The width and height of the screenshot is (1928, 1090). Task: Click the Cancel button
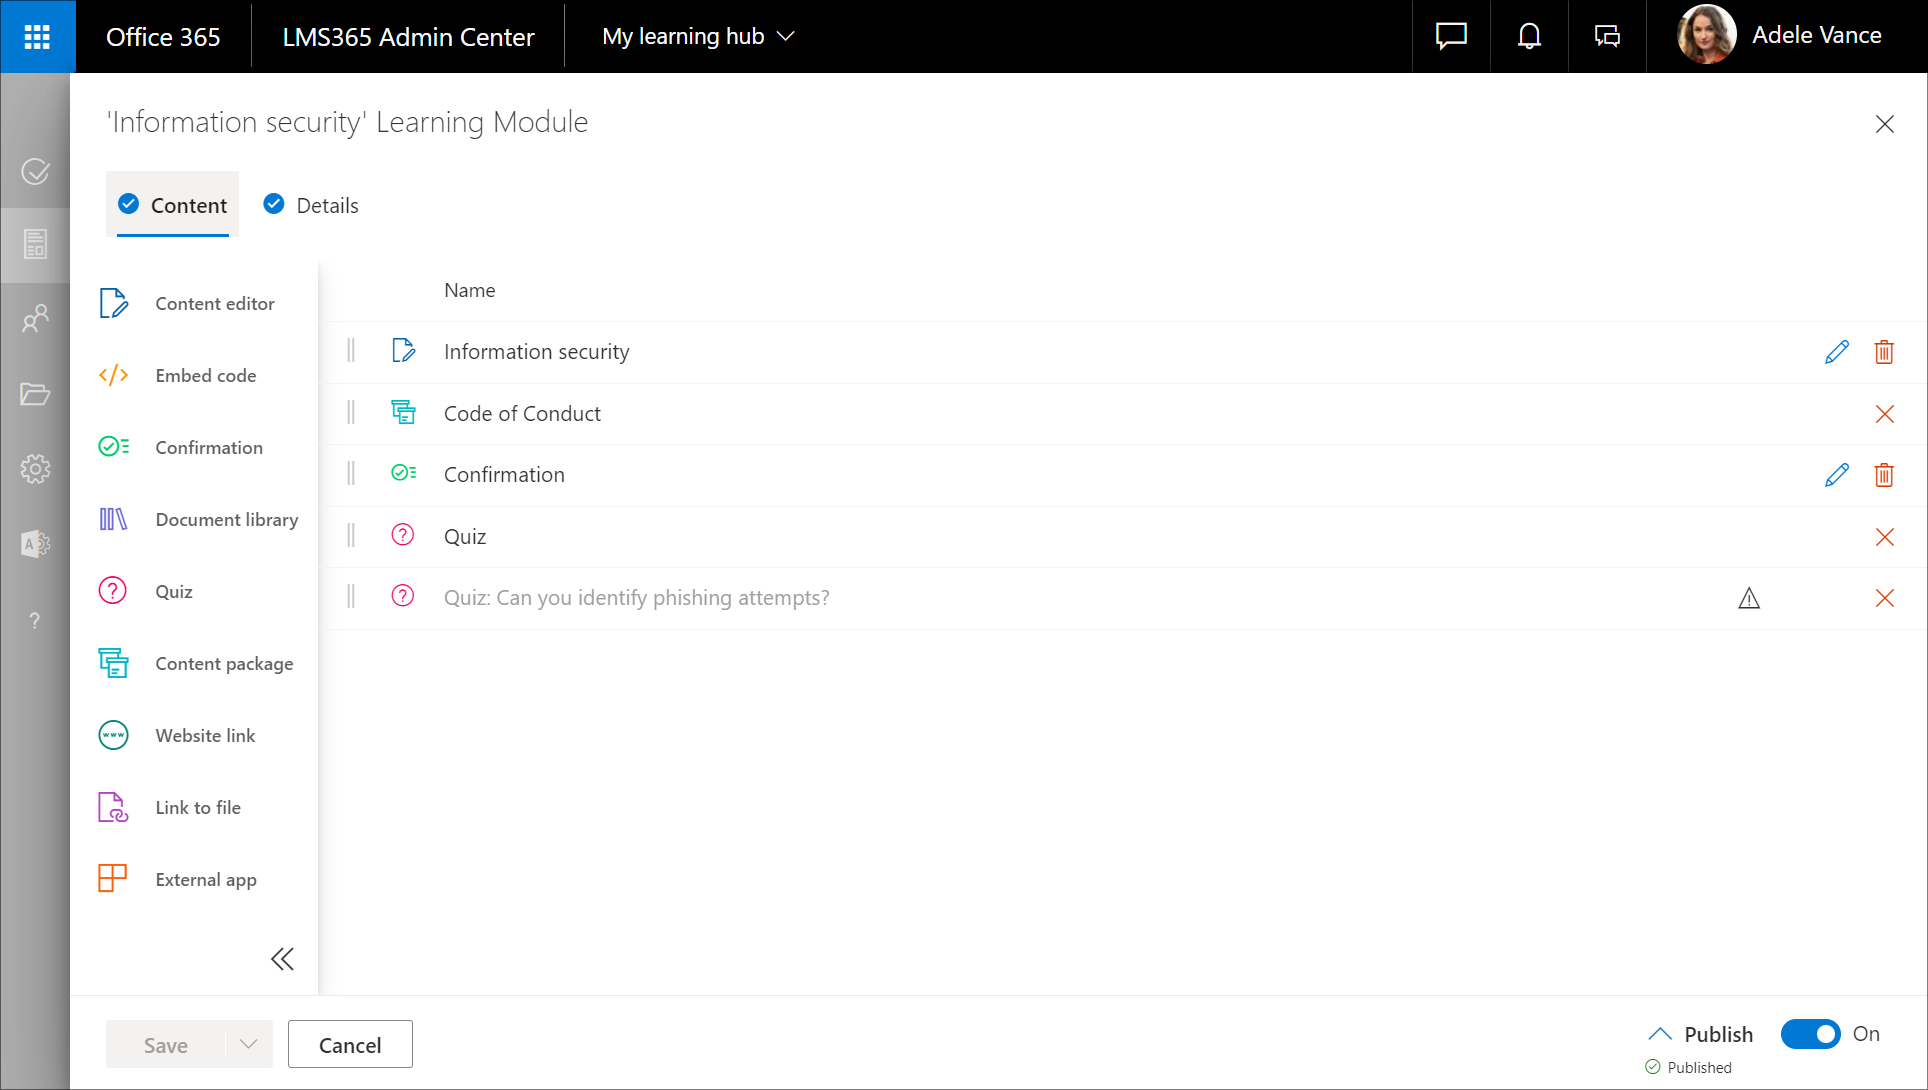click(350, 1045)
